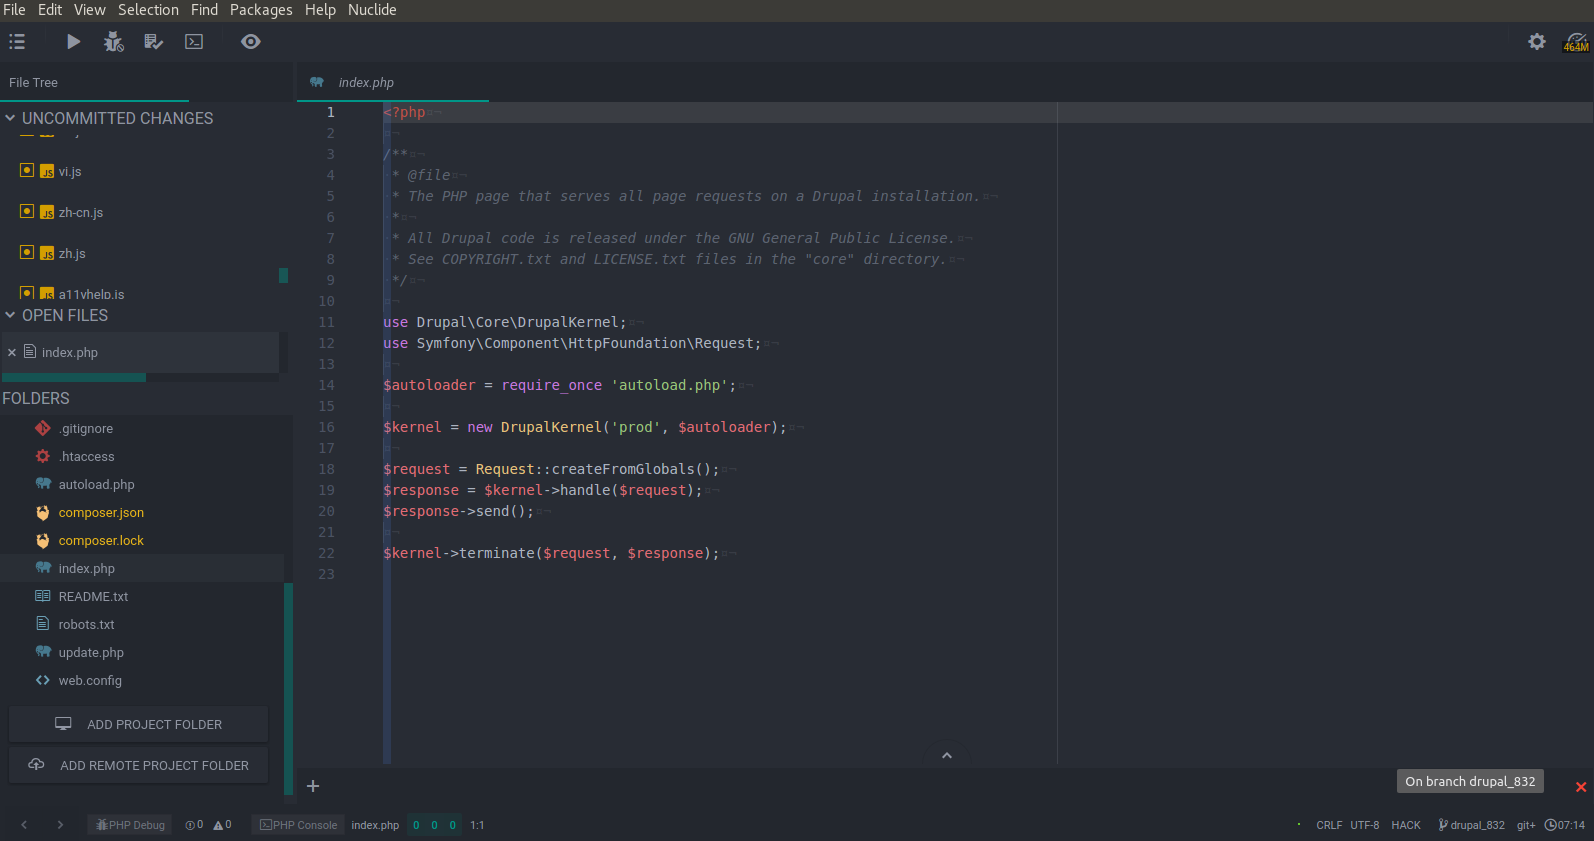Image resolution: width=1594 pixels, height=841 pixels.
Task: Toggle the eye preview icon in toolbar
Action: [x=251, y=42]
